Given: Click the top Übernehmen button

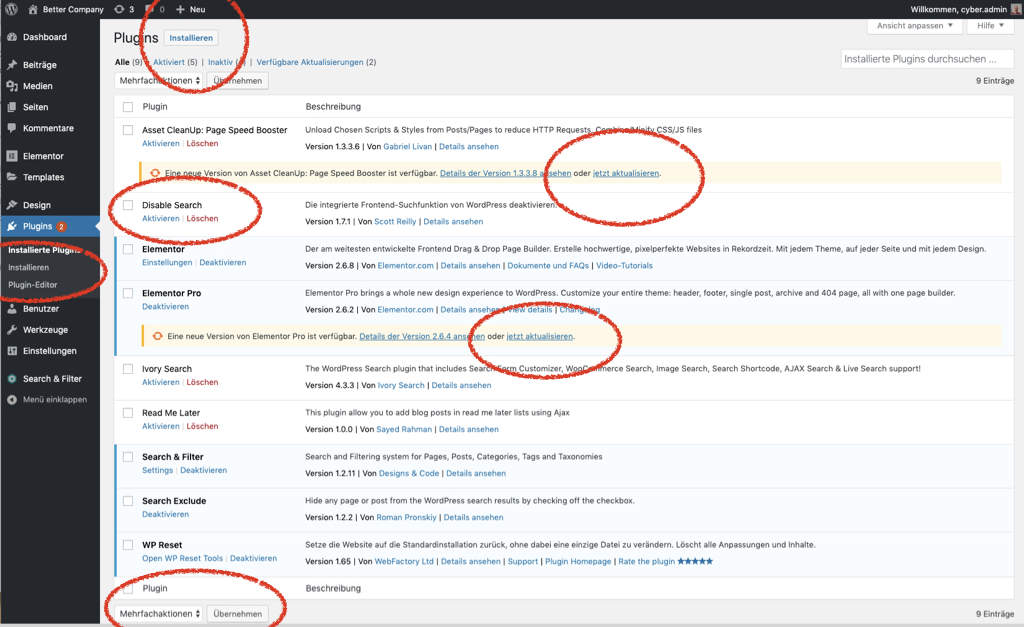Looking at the screenshot, I should (x=238, y=80).
